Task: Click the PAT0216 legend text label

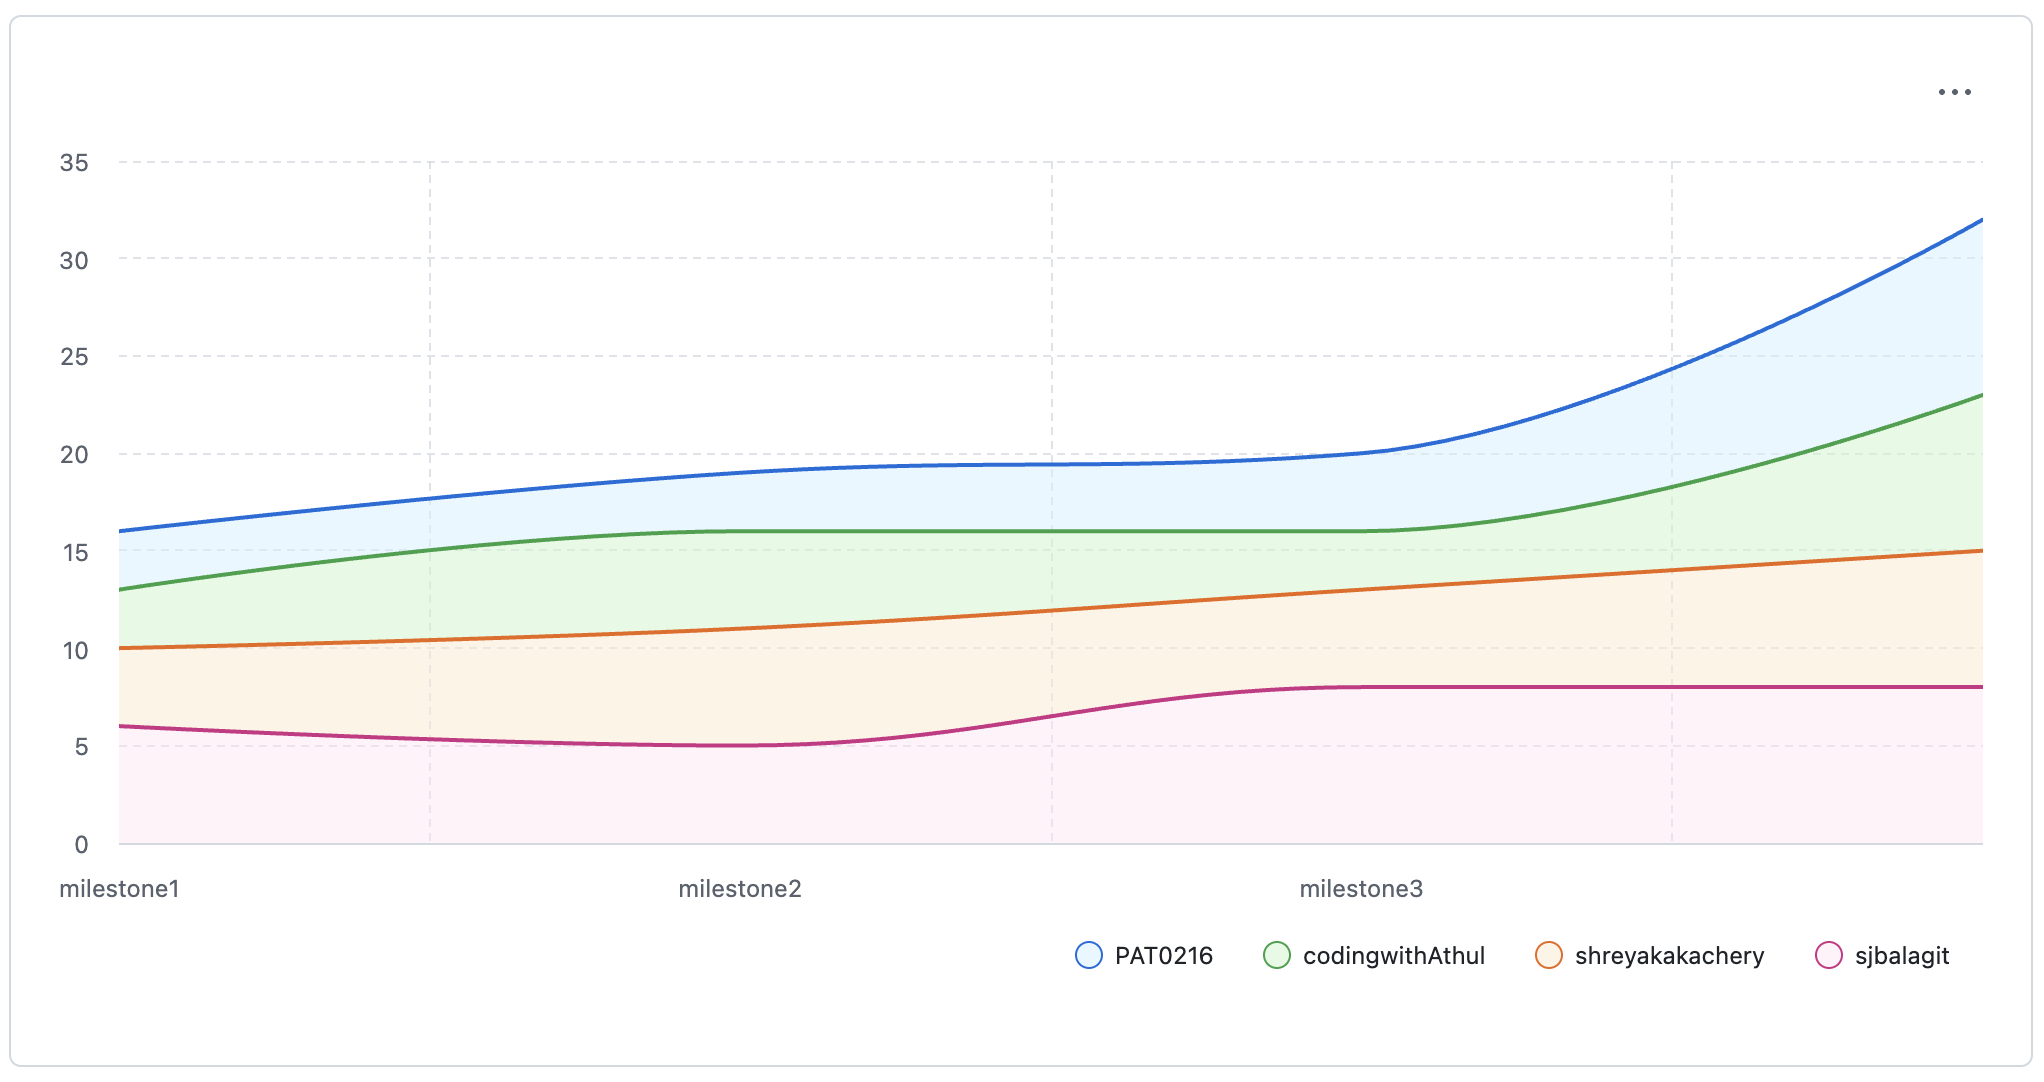Action: point(1163,956)
